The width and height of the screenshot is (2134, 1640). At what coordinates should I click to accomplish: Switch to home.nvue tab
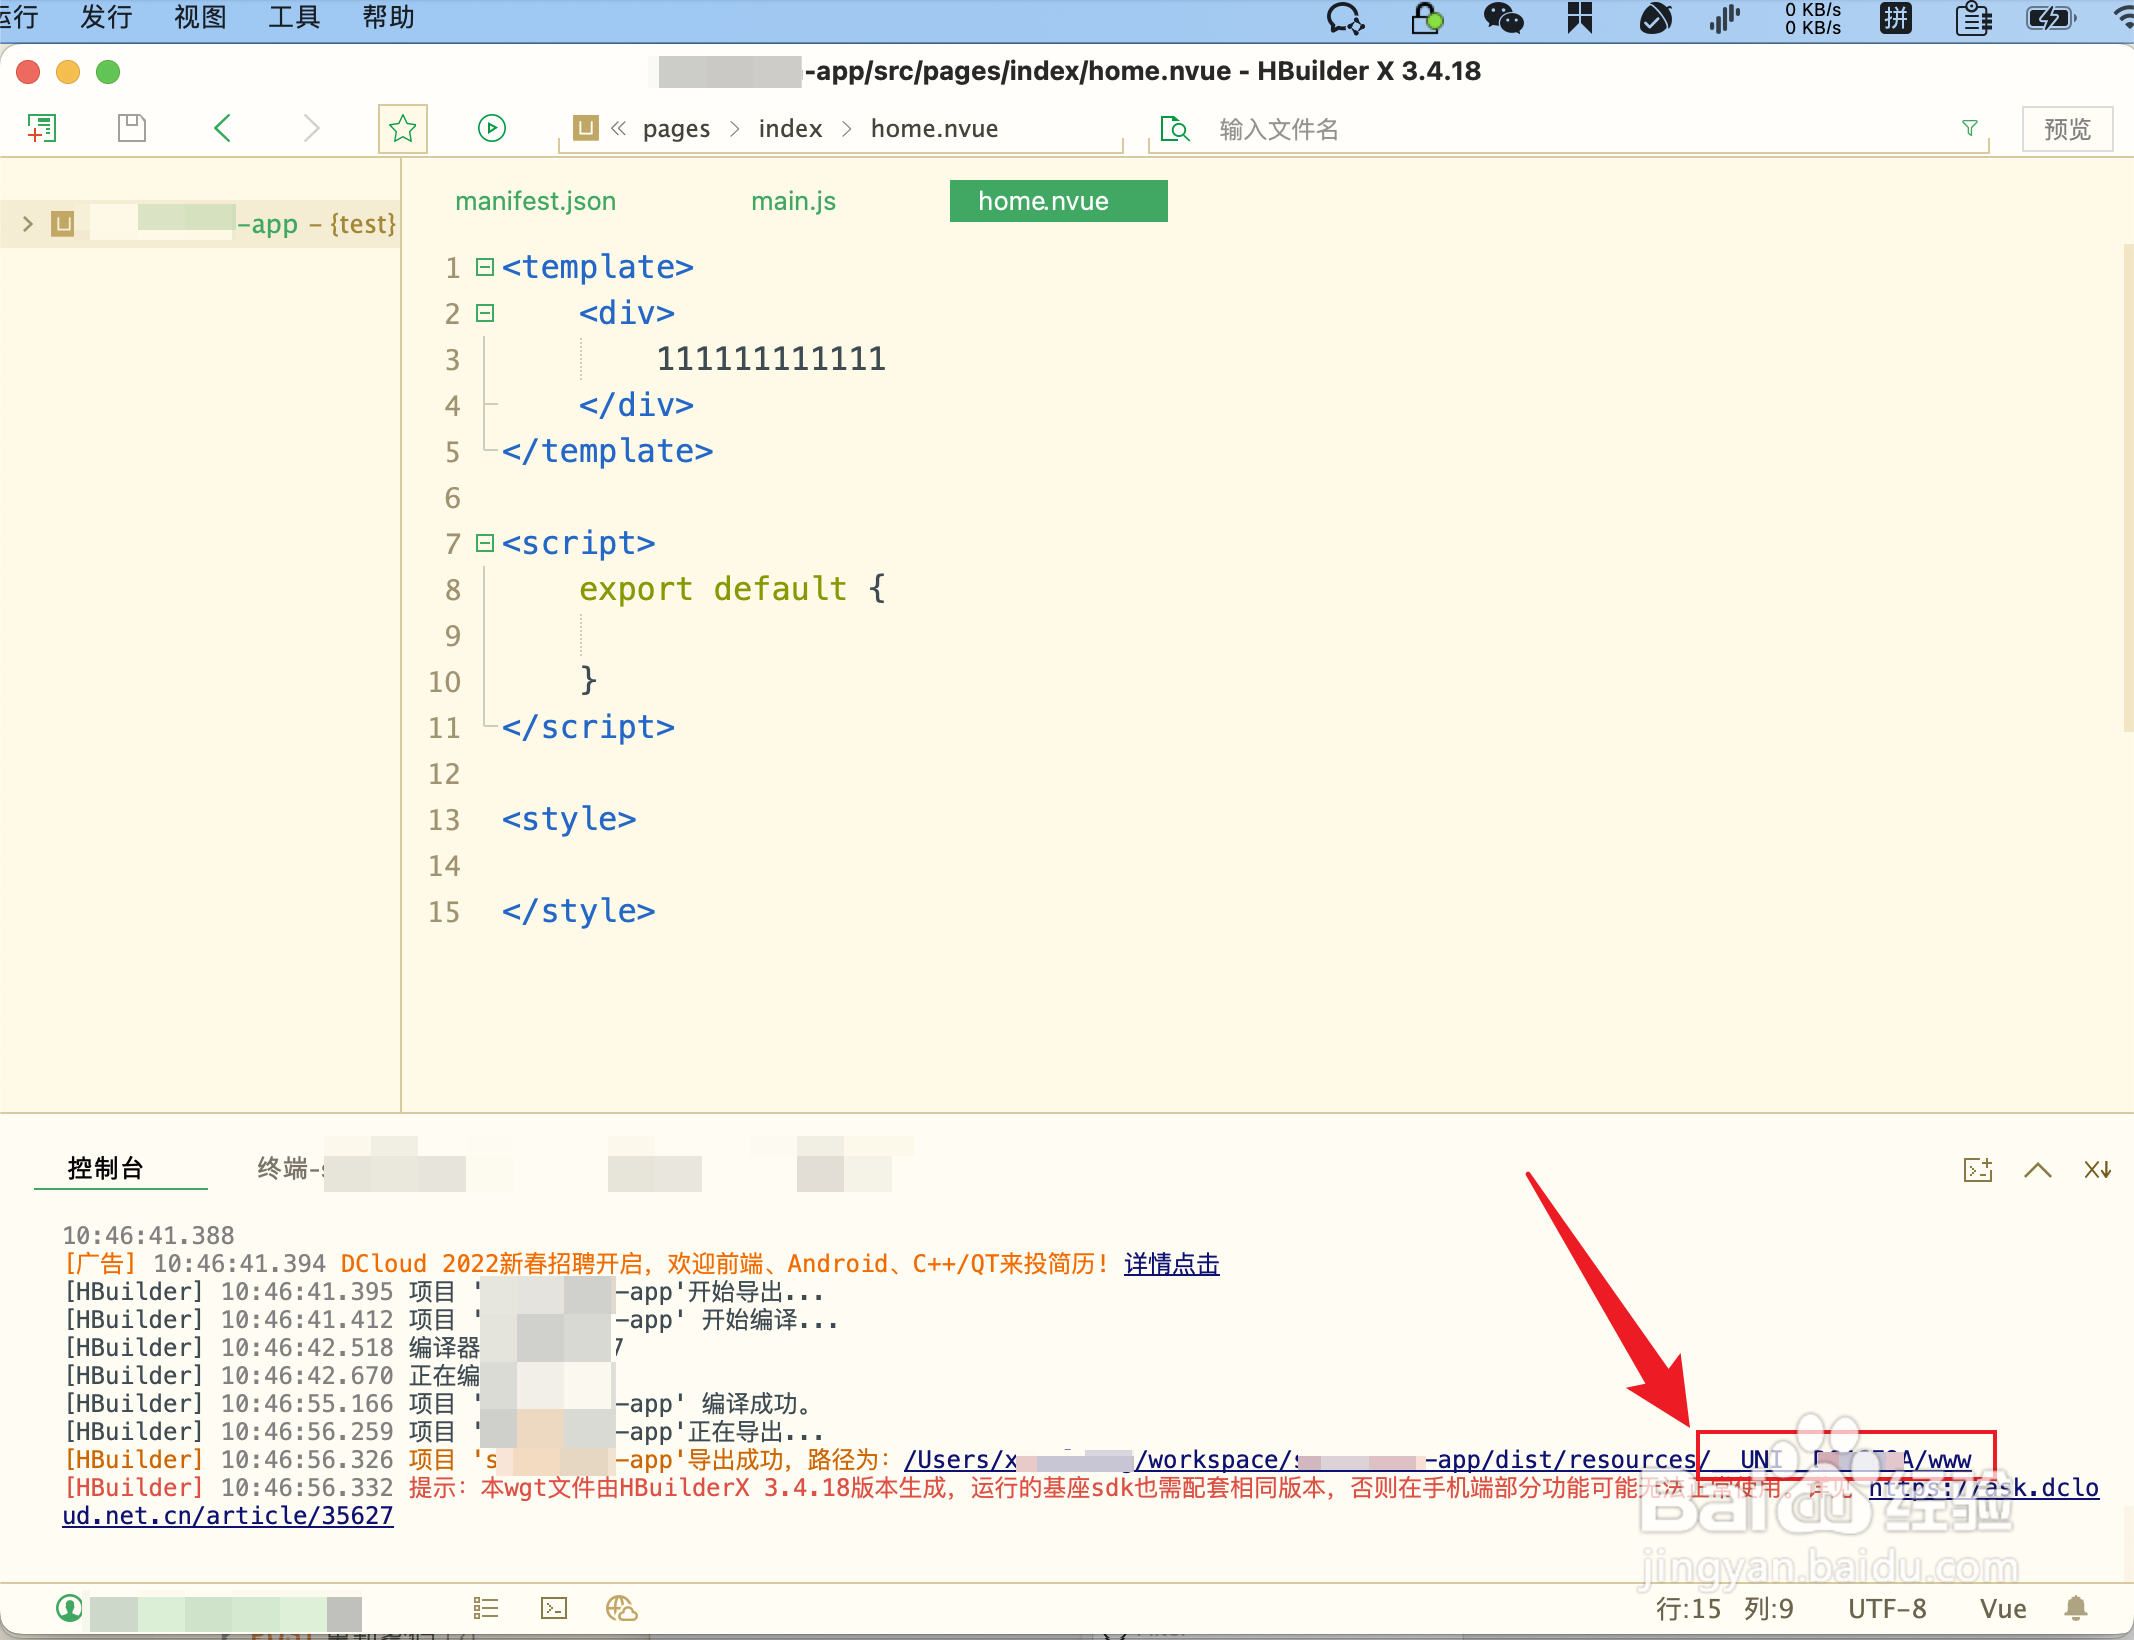(1058, 201)
